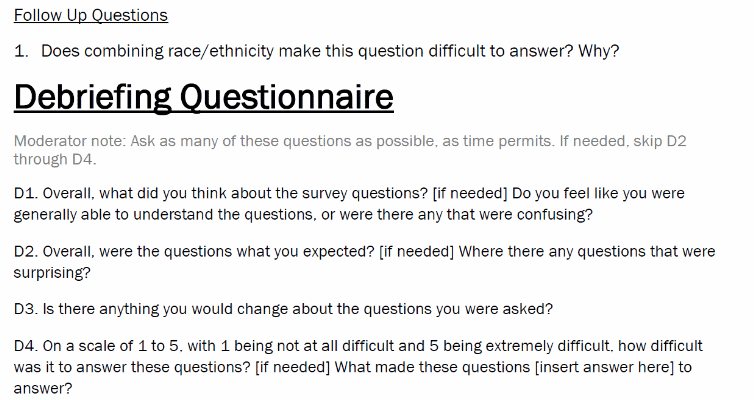Click the "D2." question label
This screenshot has width=754, height=400.
[25, 252]
